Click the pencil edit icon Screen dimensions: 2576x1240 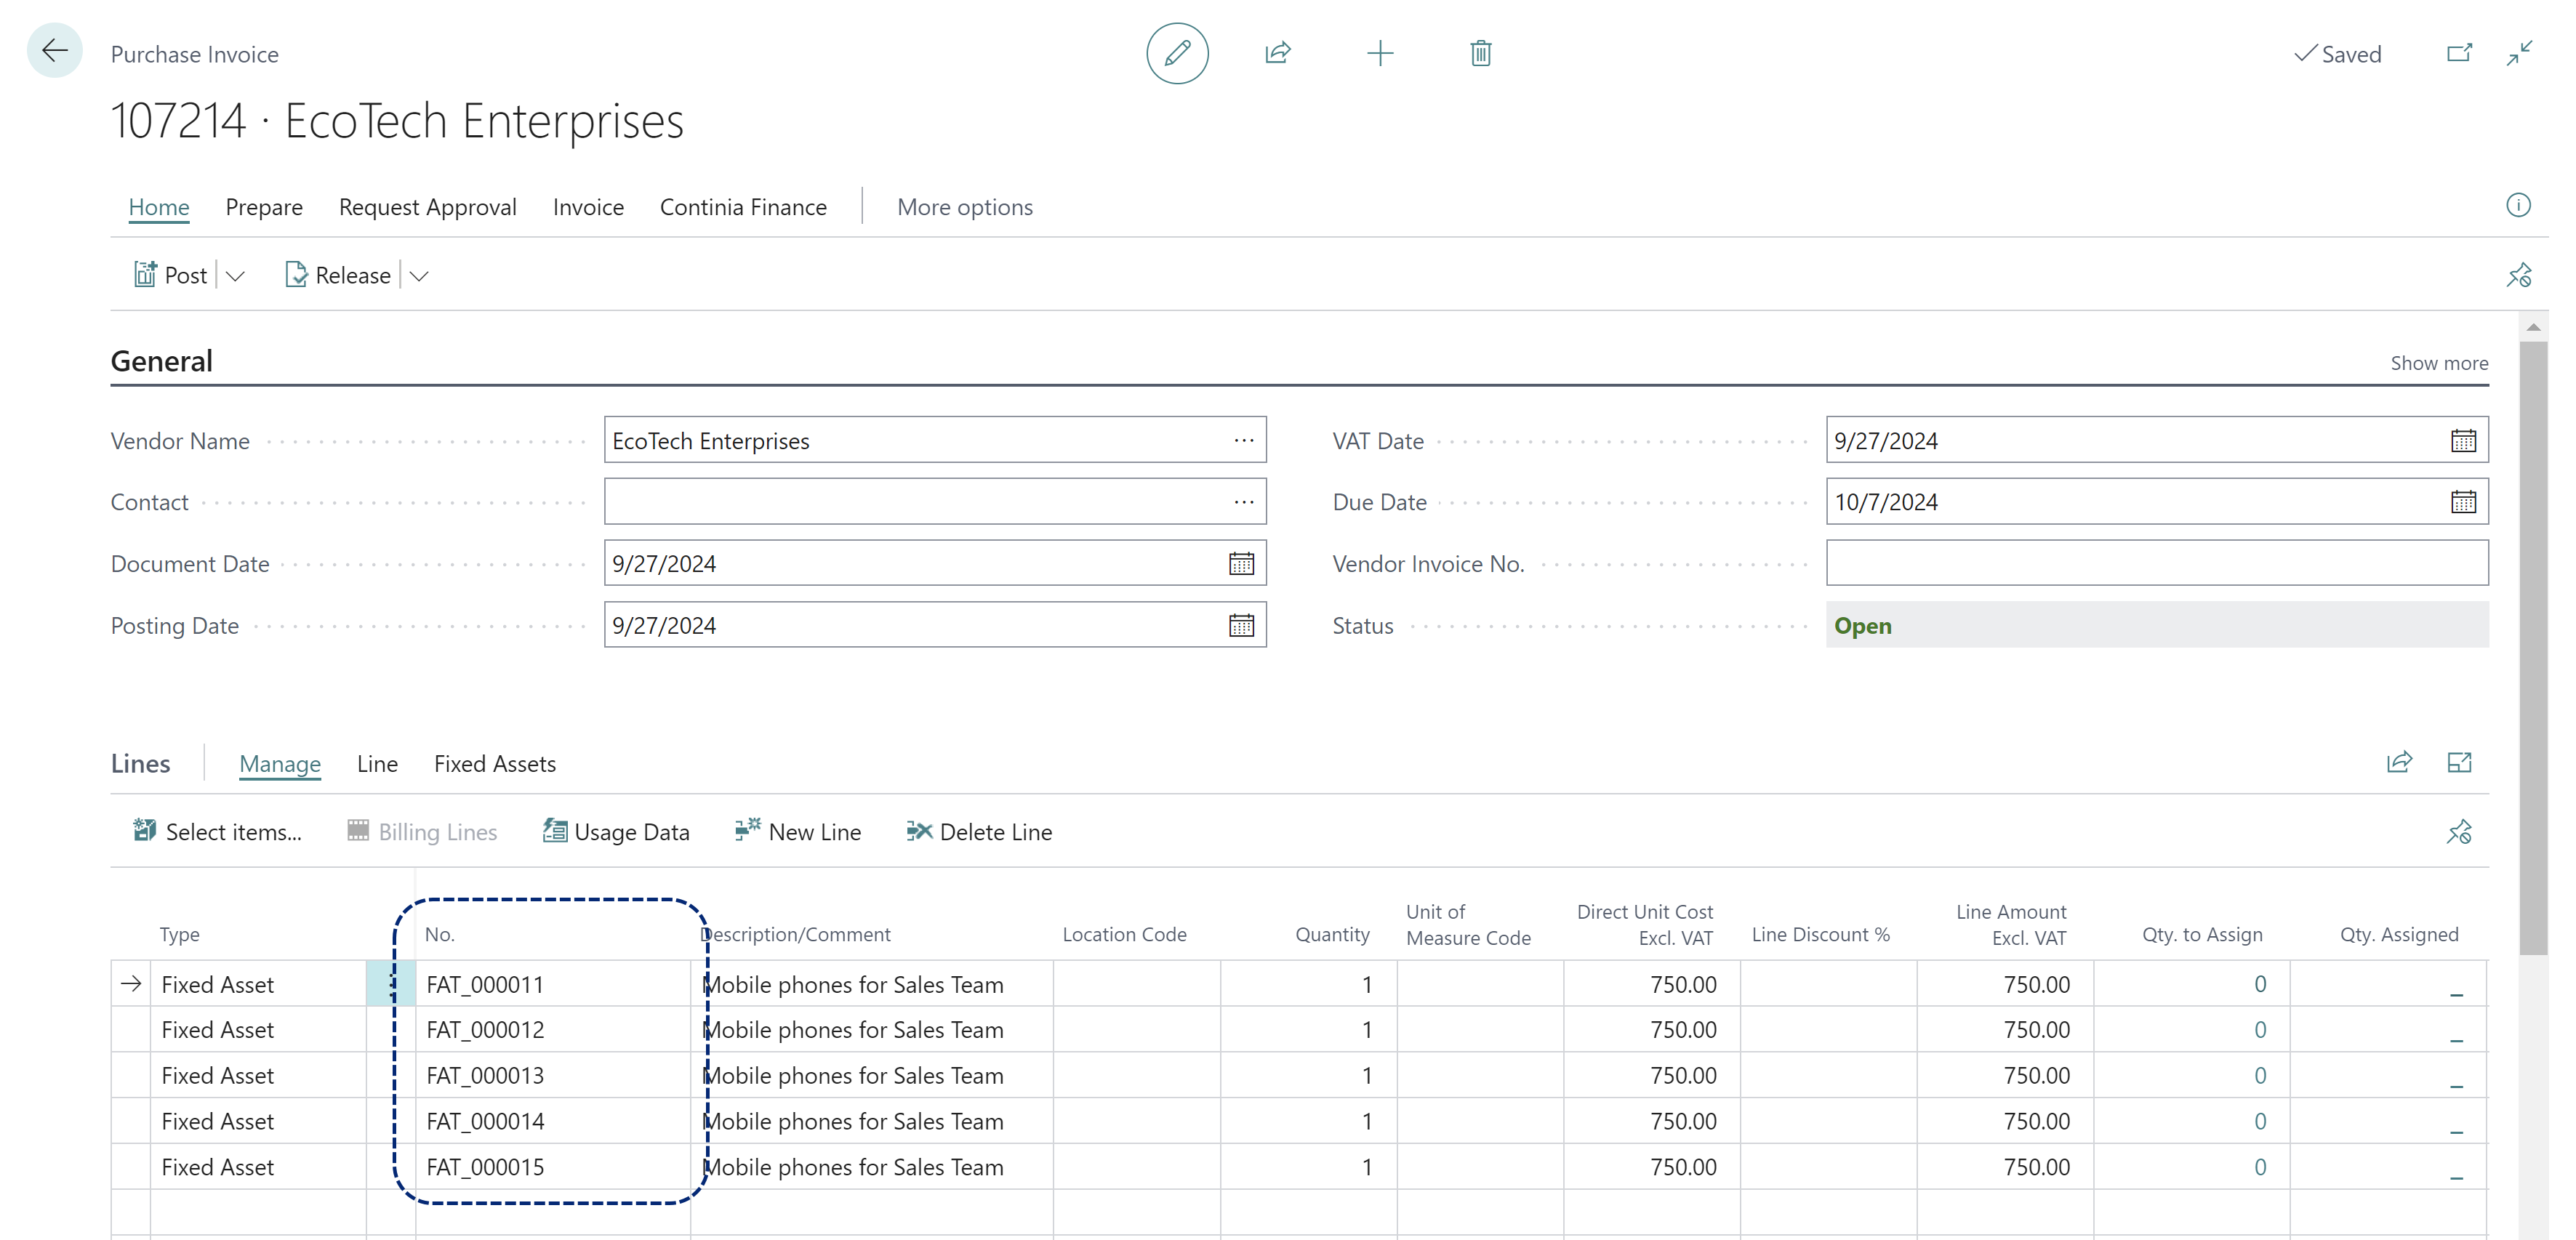(x=1177, y=53)
